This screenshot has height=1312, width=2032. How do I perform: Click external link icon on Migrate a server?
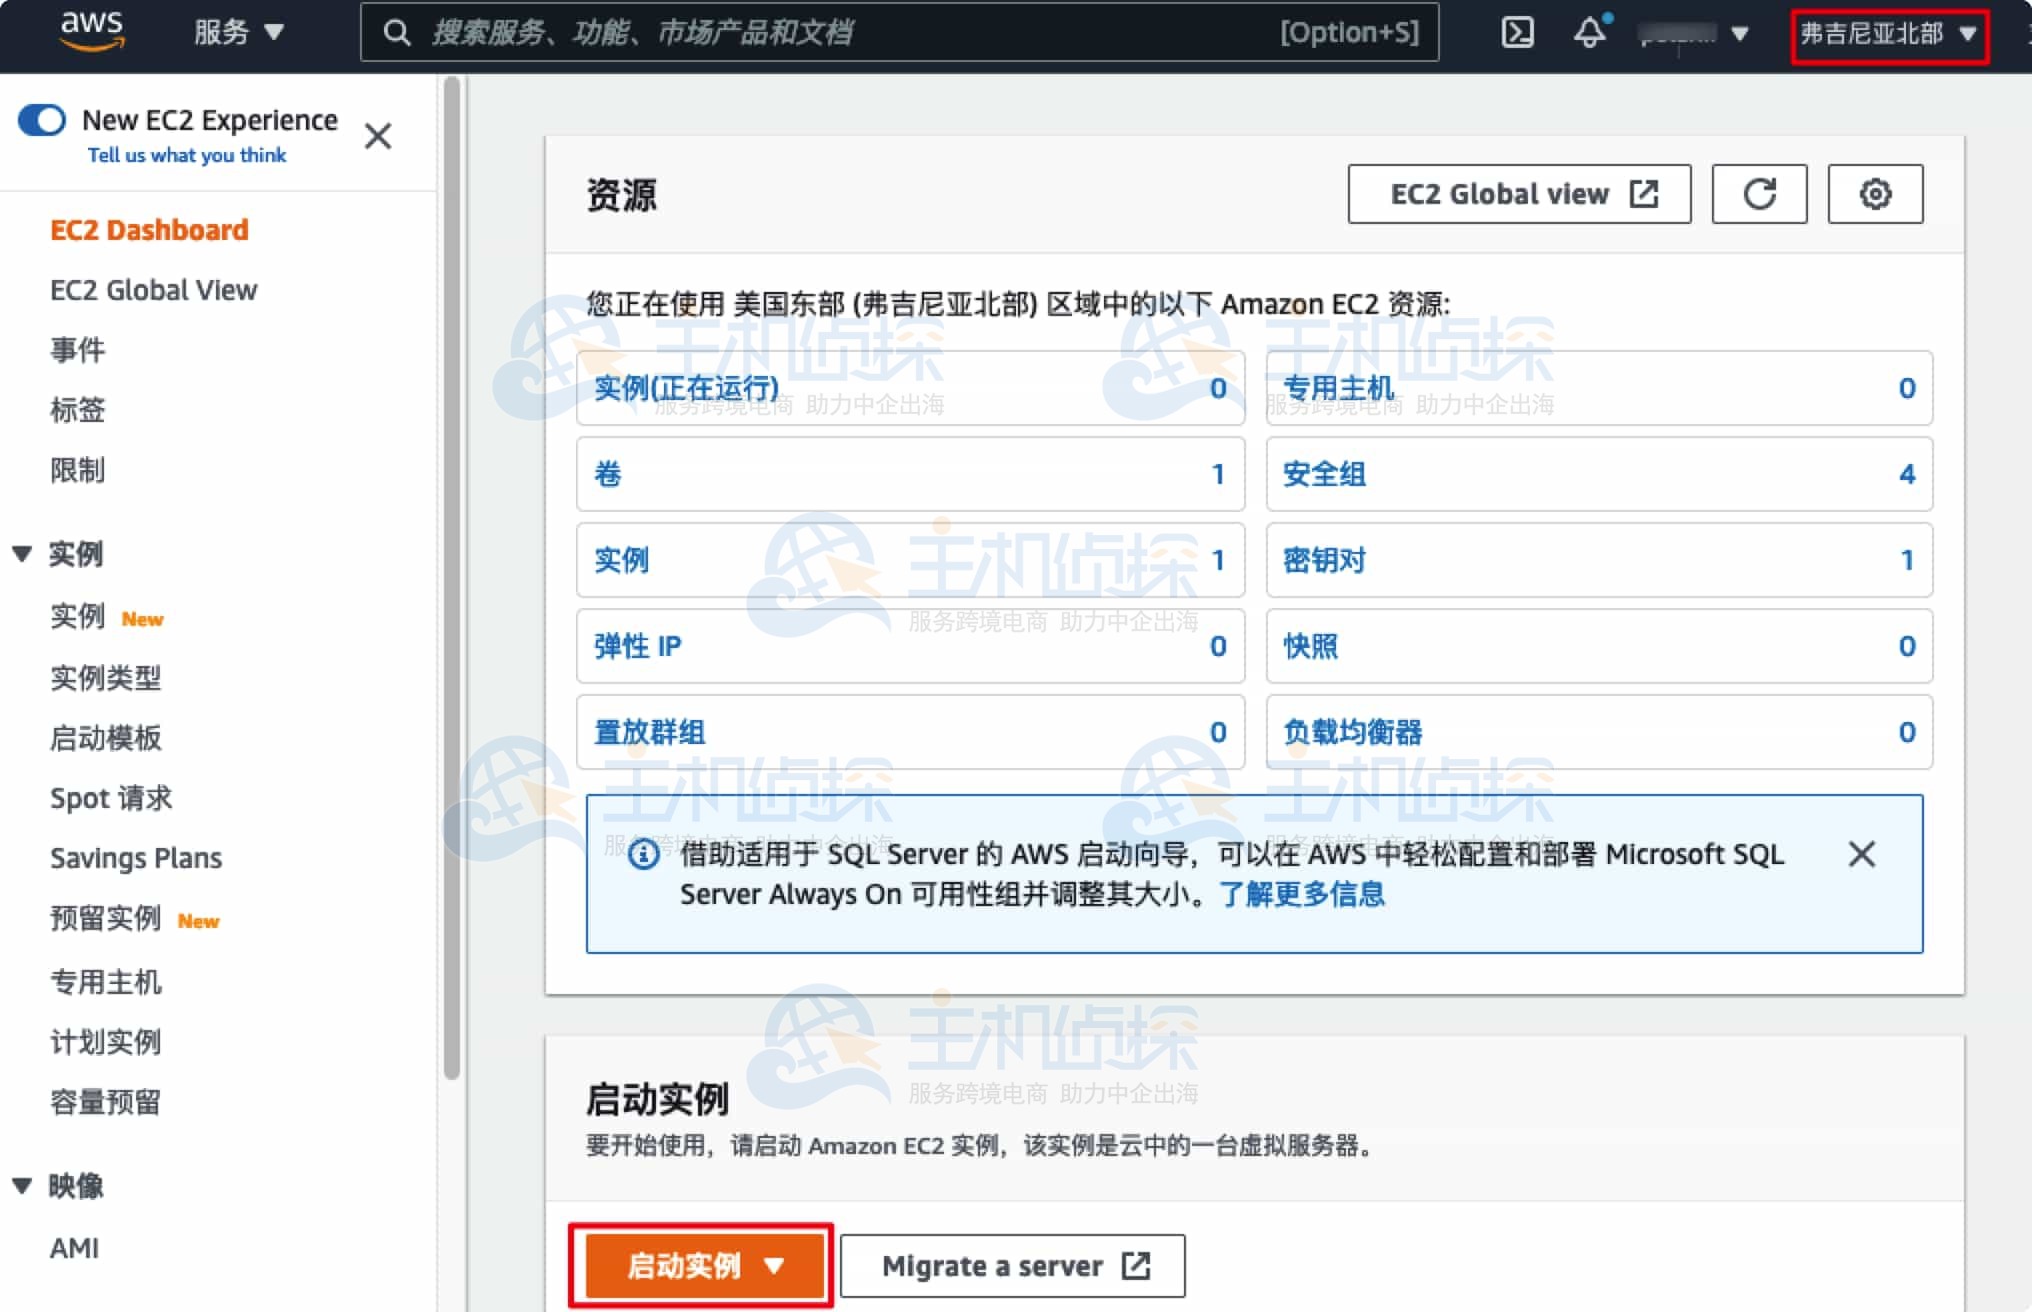(1137, 1265)
